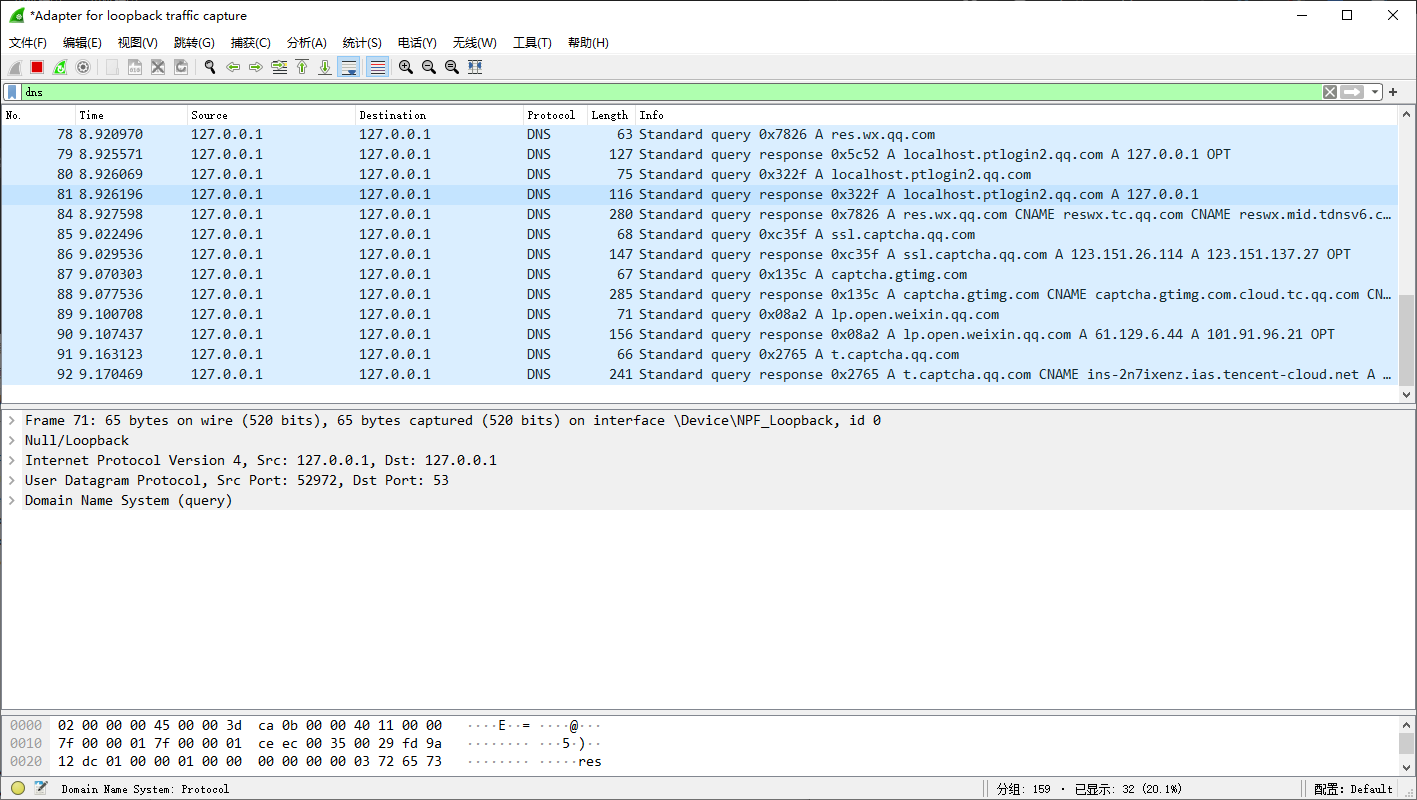Zoom in on packet list text
Viewport: 1417px width, 800px height.
(x=406, y=67)
